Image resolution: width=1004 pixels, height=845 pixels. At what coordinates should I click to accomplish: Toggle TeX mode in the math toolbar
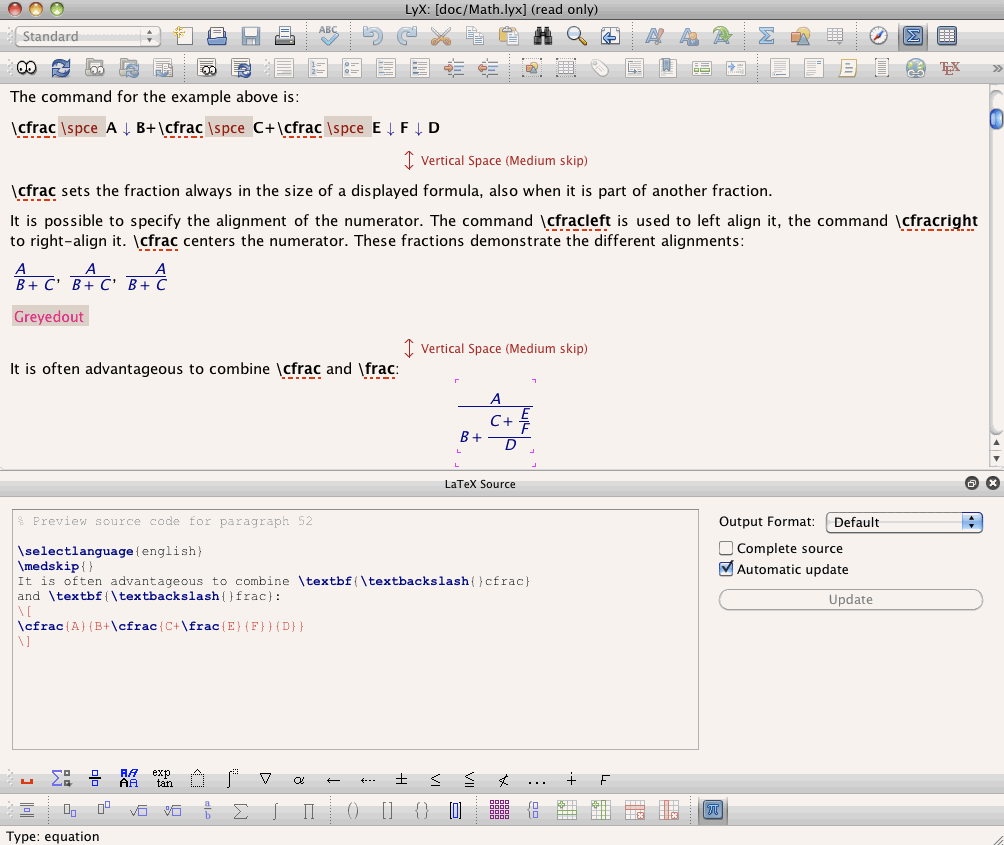[x=712, y=810]
